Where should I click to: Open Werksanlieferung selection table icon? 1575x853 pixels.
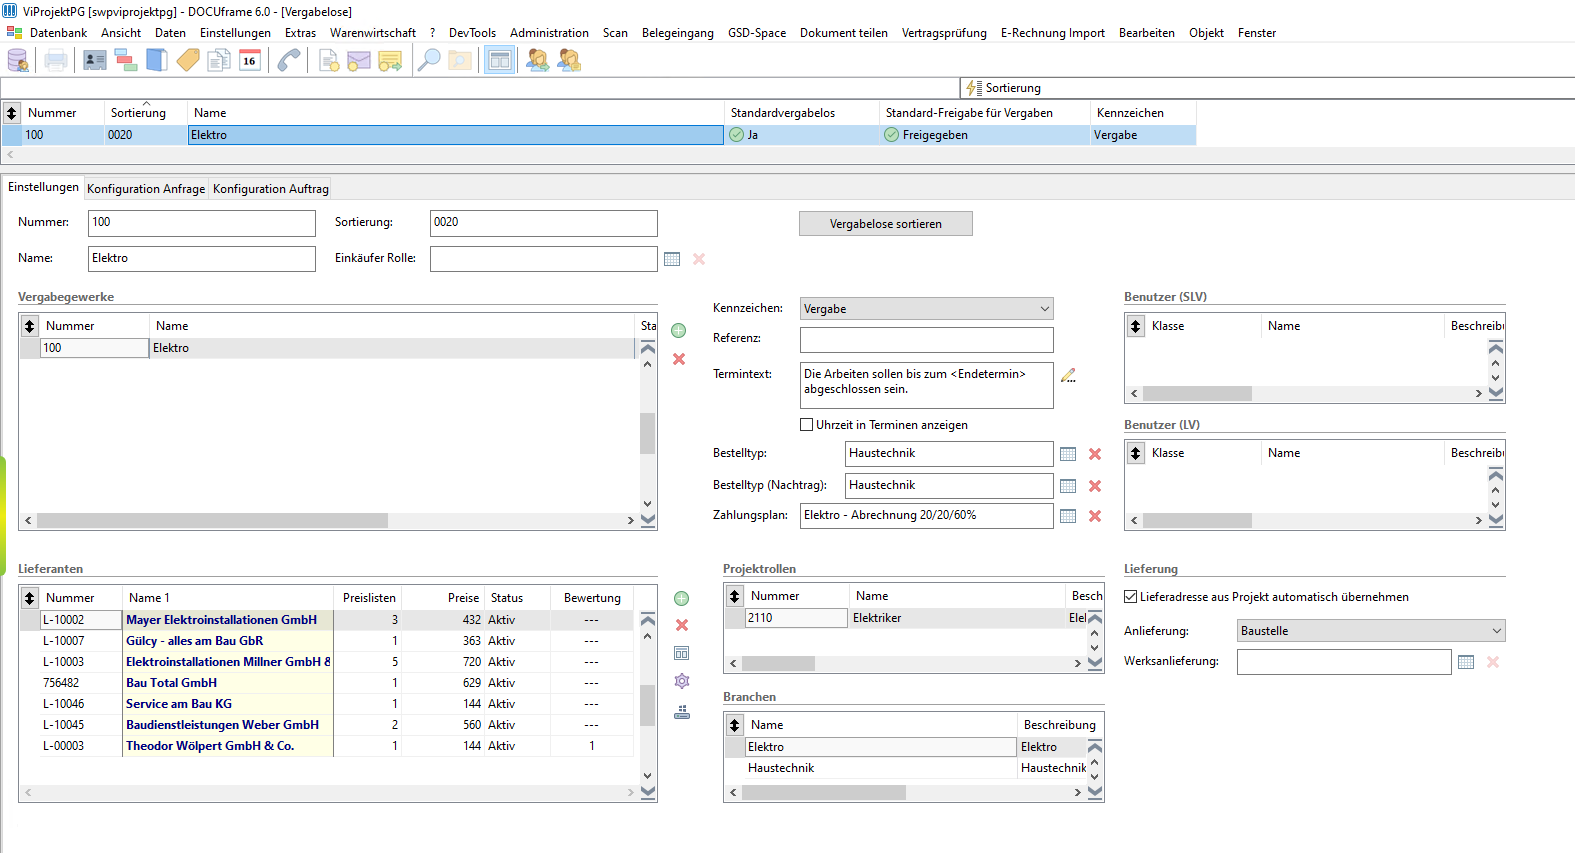pos(1466,662)
